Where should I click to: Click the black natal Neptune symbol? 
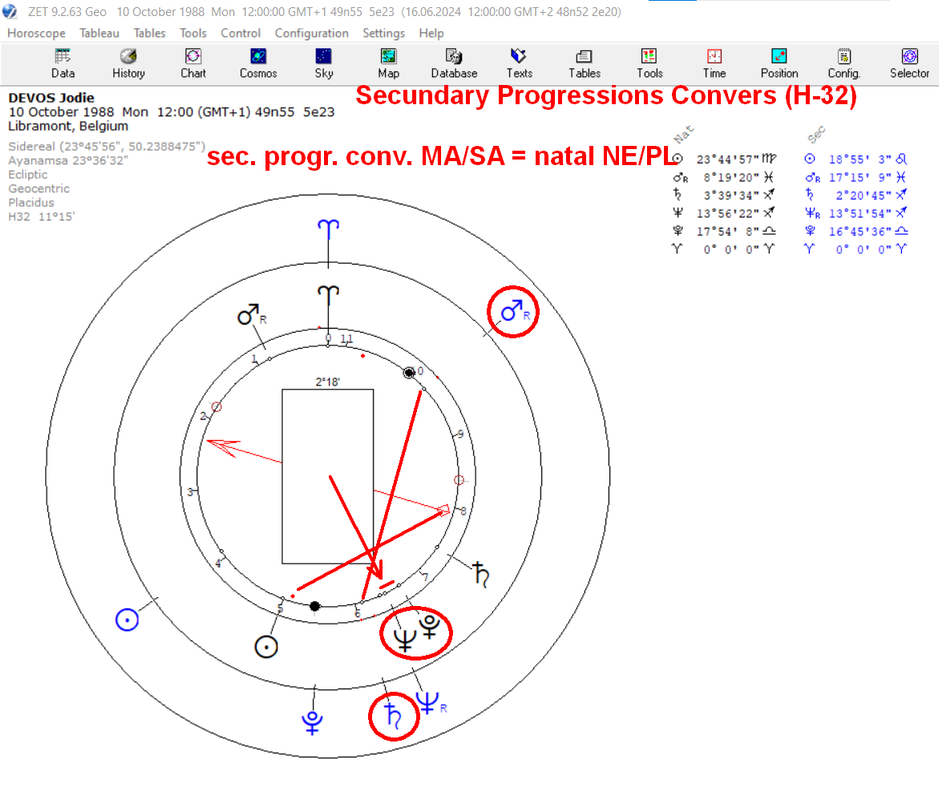coord(404,640)
